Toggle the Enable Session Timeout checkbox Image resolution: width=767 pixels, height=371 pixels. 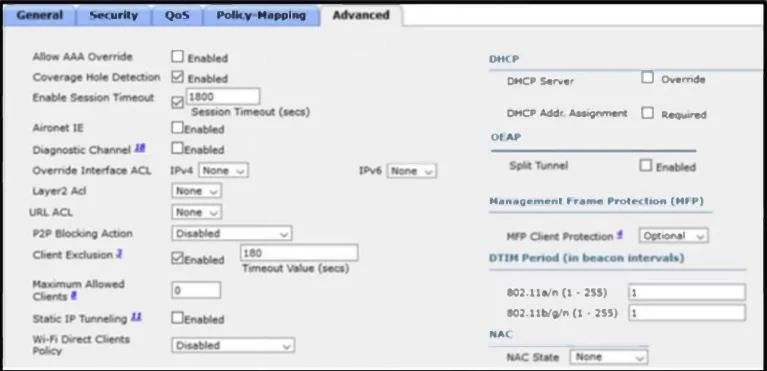coord(178,102)
